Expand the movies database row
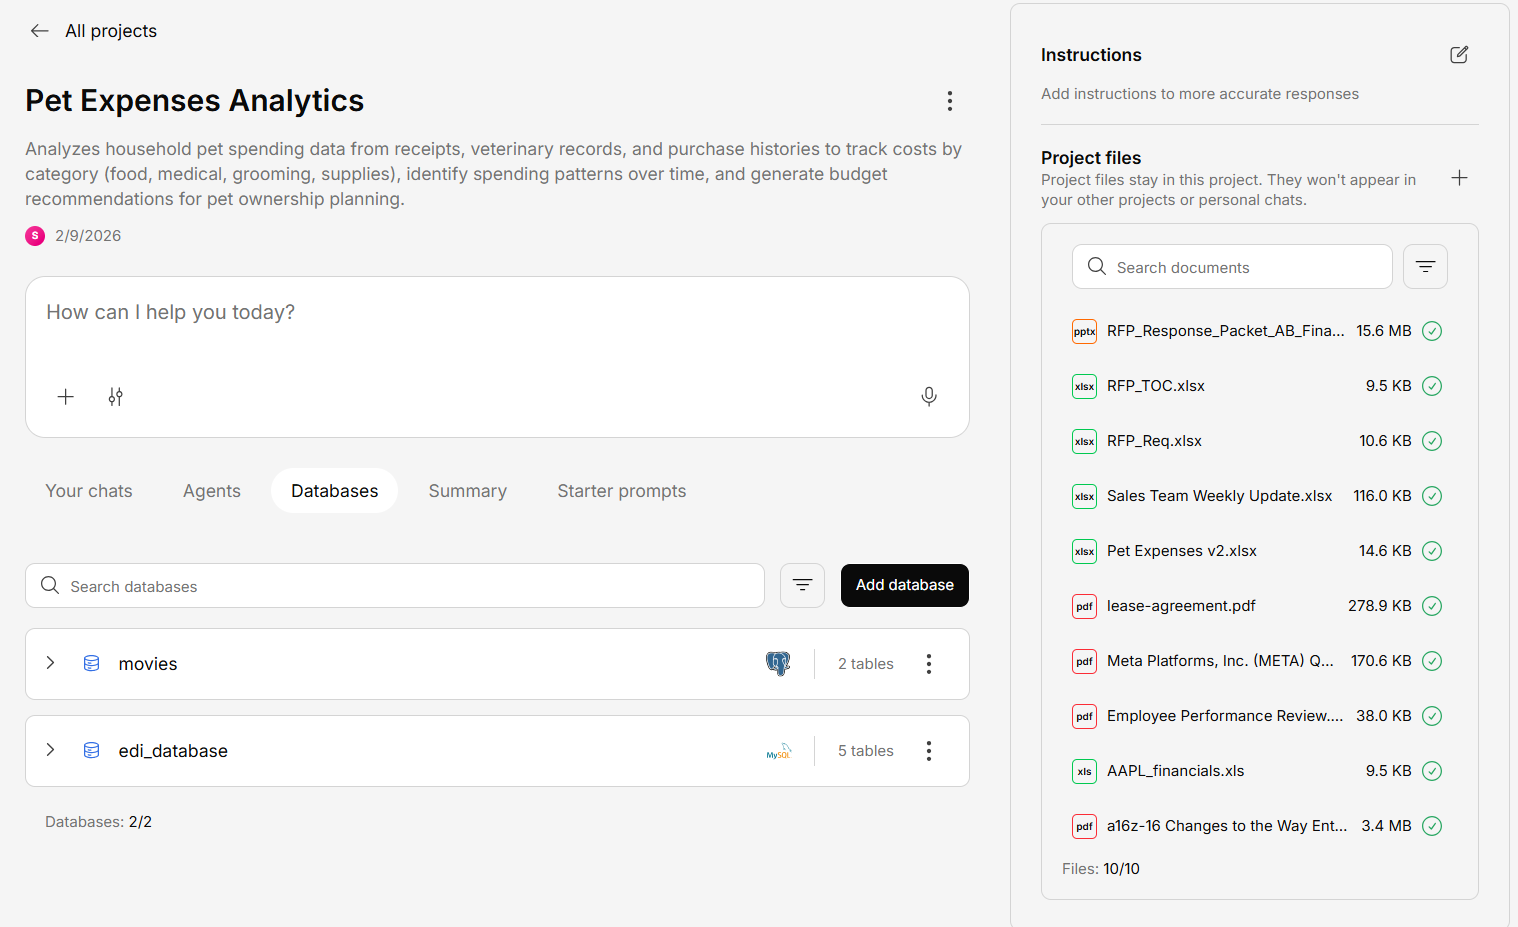1518x927 pixels. 51,664
